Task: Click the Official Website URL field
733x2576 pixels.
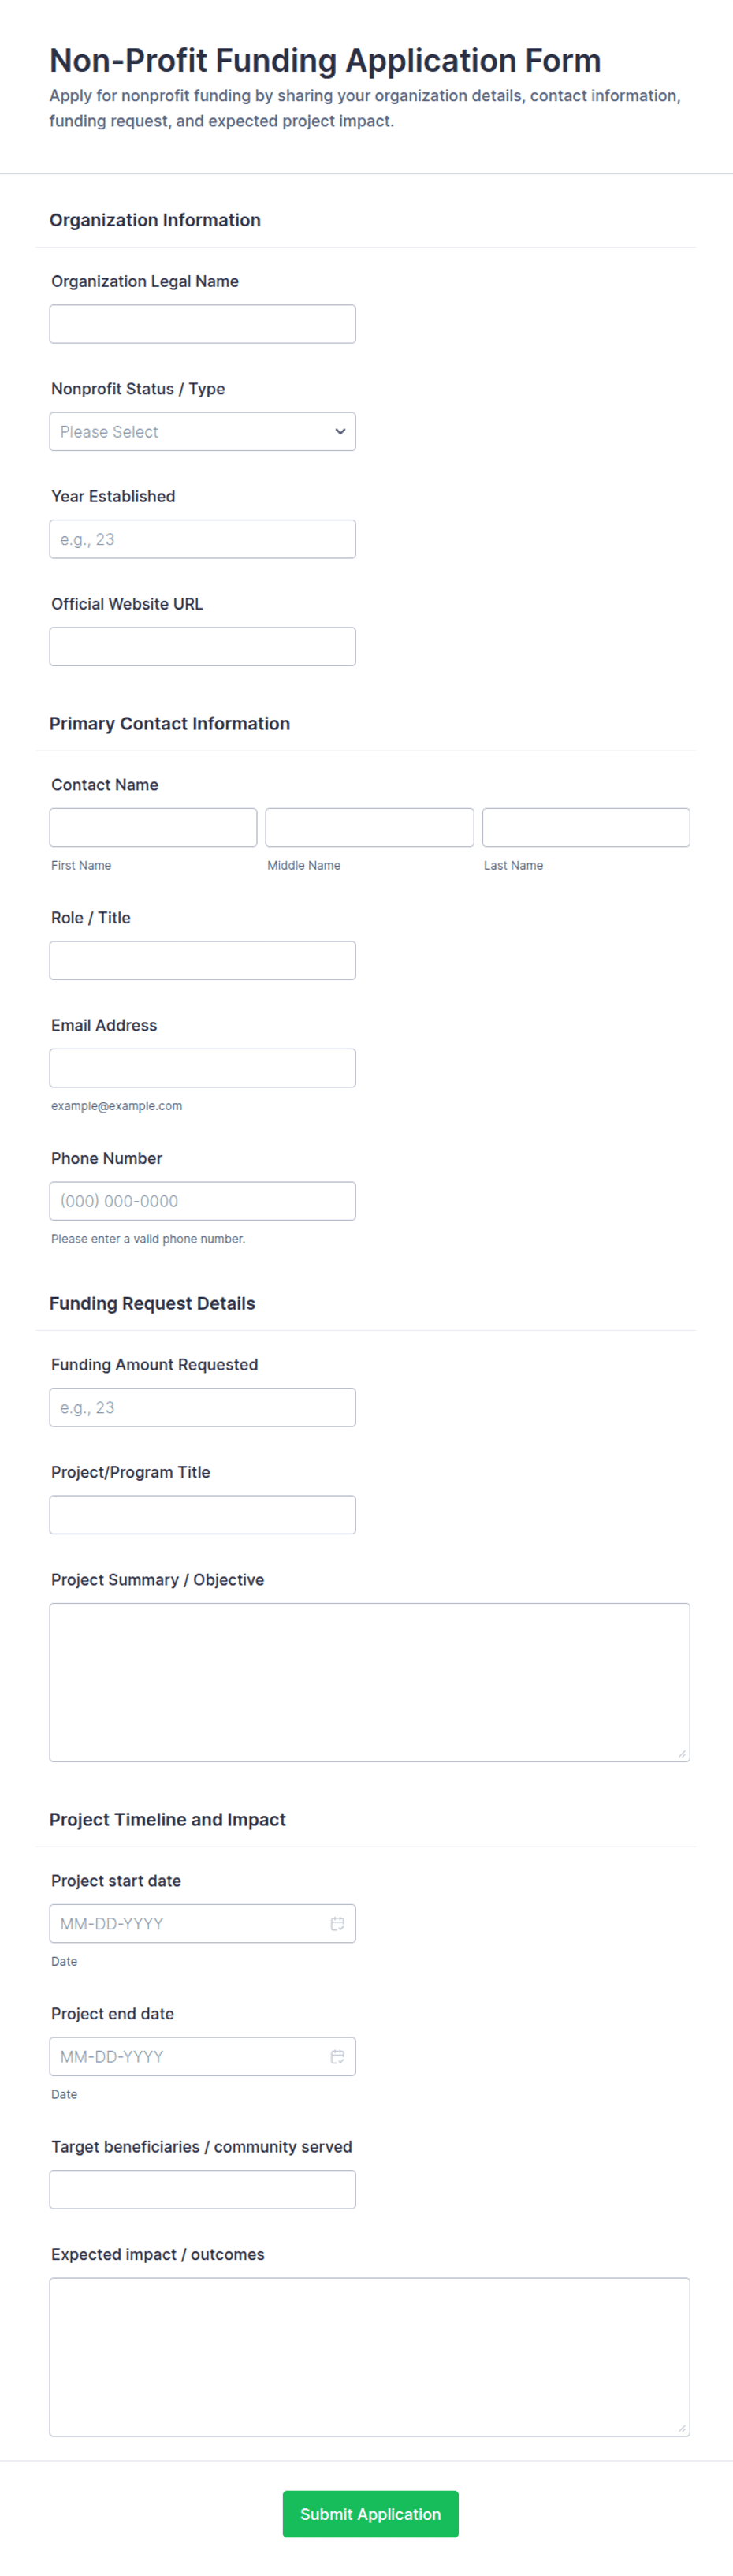Action: pyautogui.click(x=202, y=646)
